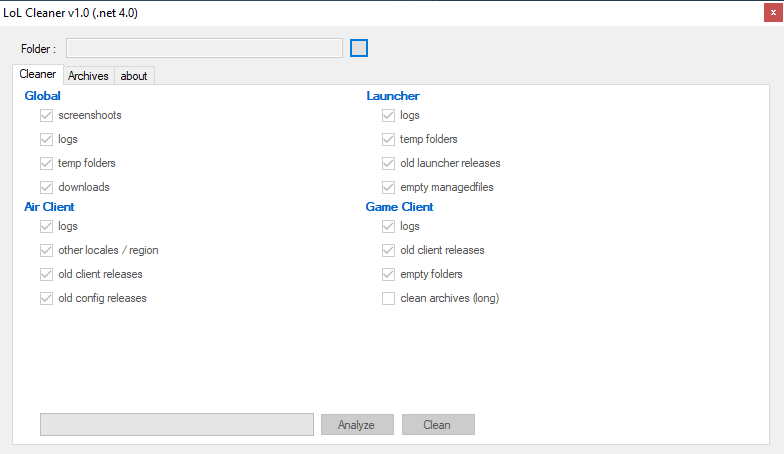
Task: Click the Game Client section heading
Action: (400, 207)
